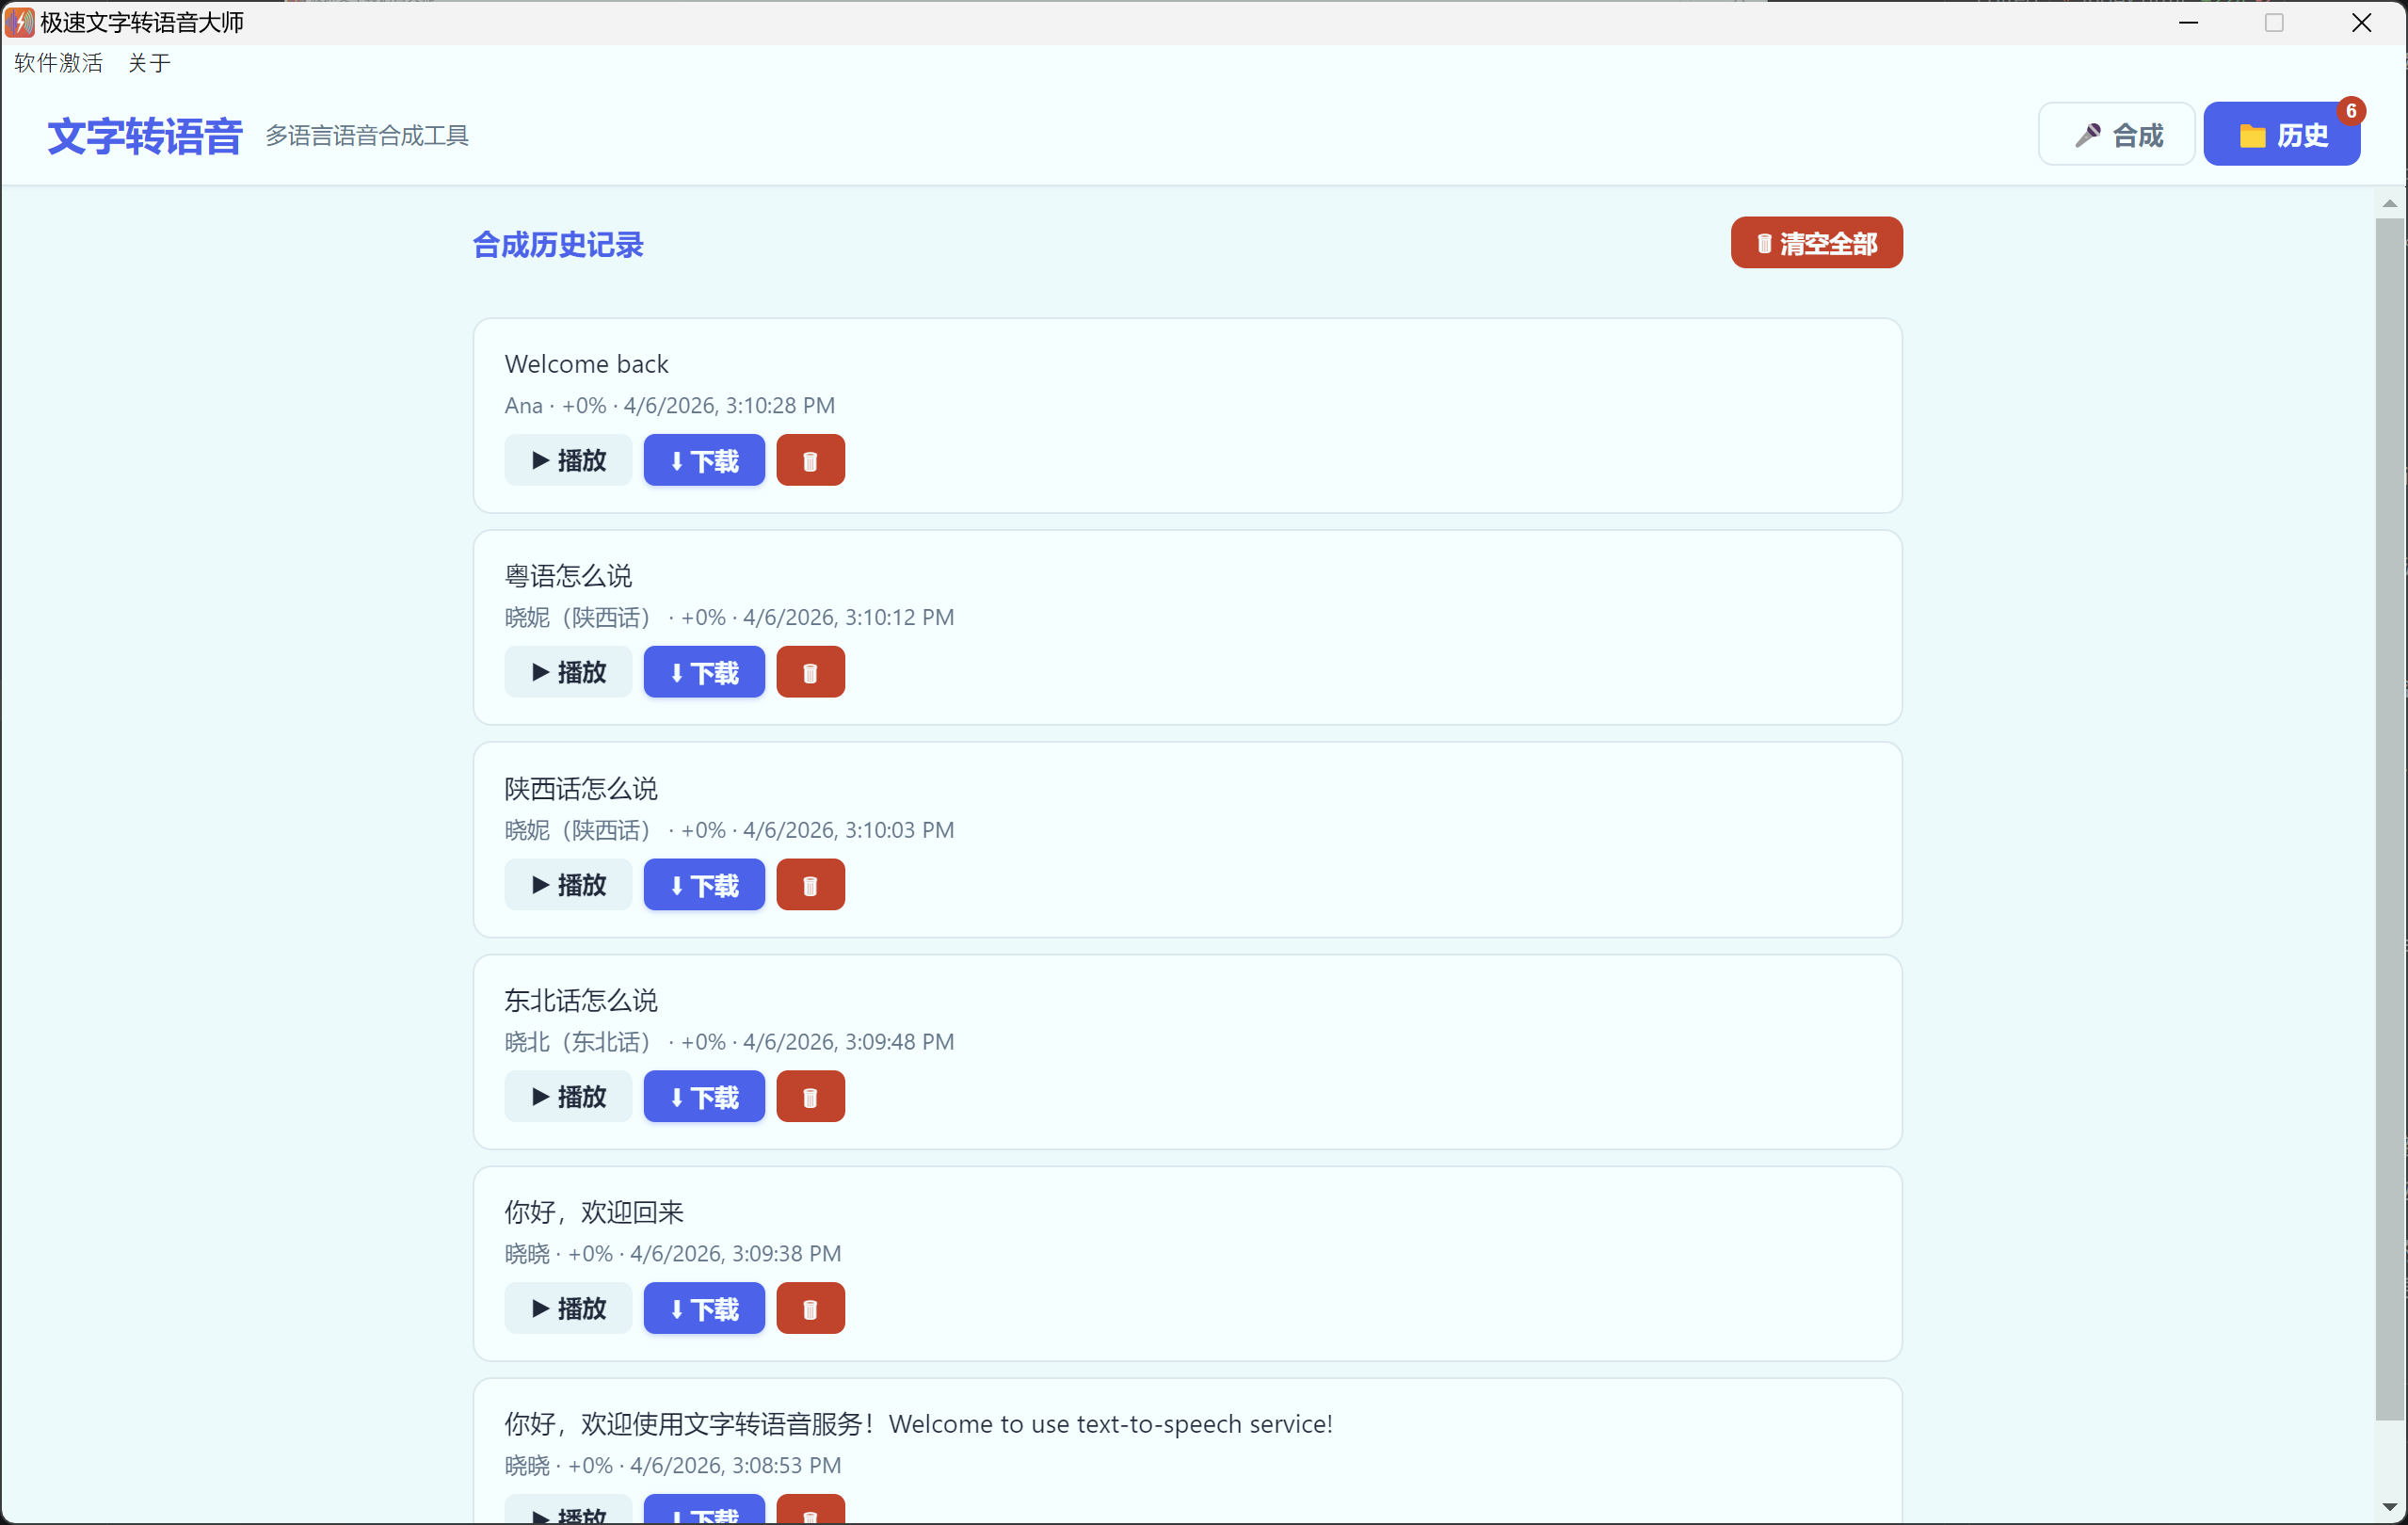Open the synthesis page via microphone icon
The image size is (2408, 1525).
pyautogui.click(x=2116, y=133)
